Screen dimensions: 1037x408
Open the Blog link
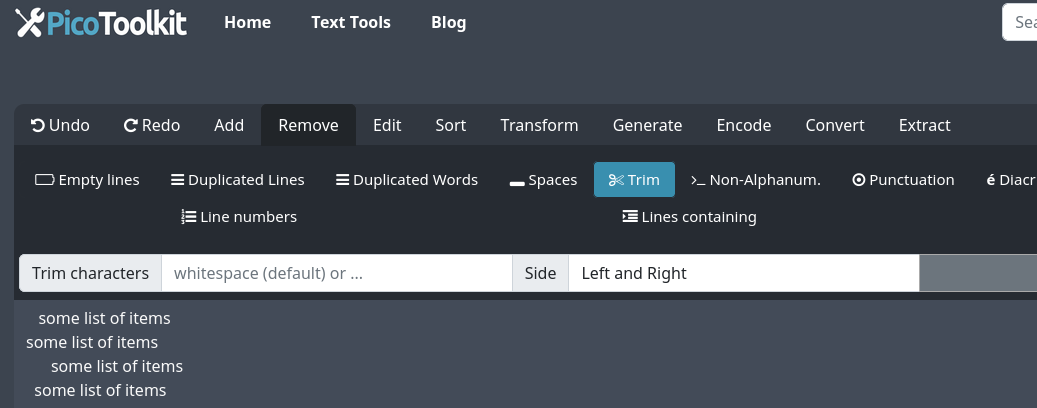click(x=448, y=22)
